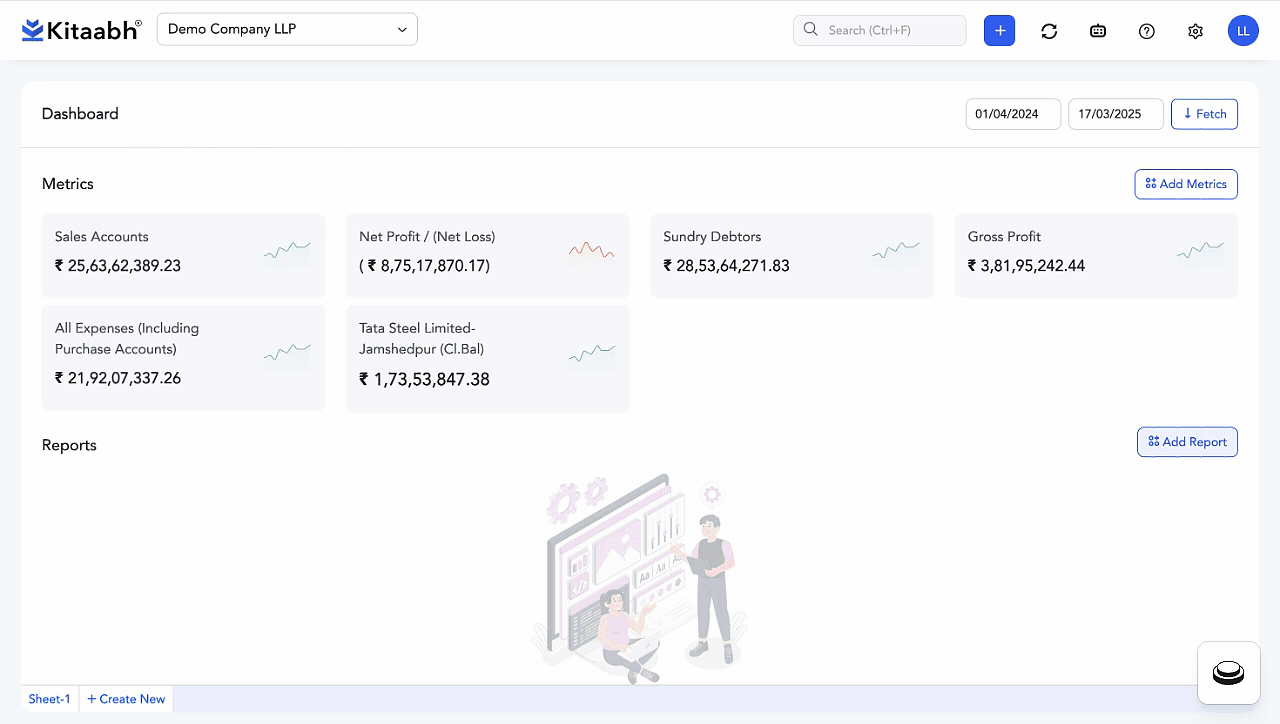Click the Create New sheet tab

126,699
